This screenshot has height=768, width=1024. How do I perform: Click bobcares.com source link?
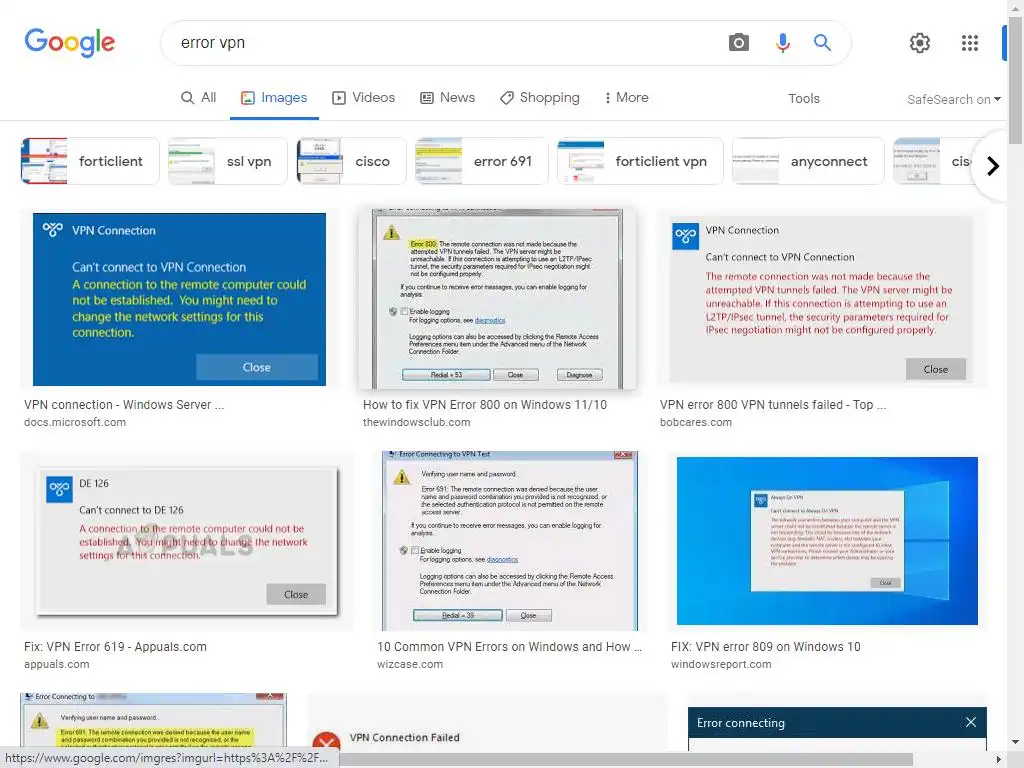(696, 423)
